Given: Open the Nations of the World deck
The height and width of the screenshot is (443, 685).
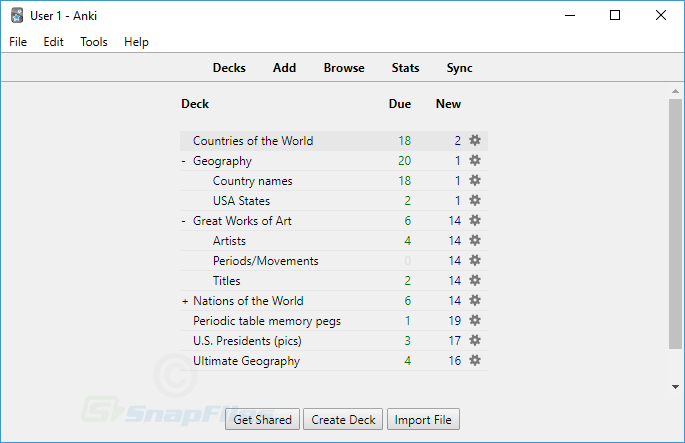Looking at the screenshot, I should pos(248,301).
